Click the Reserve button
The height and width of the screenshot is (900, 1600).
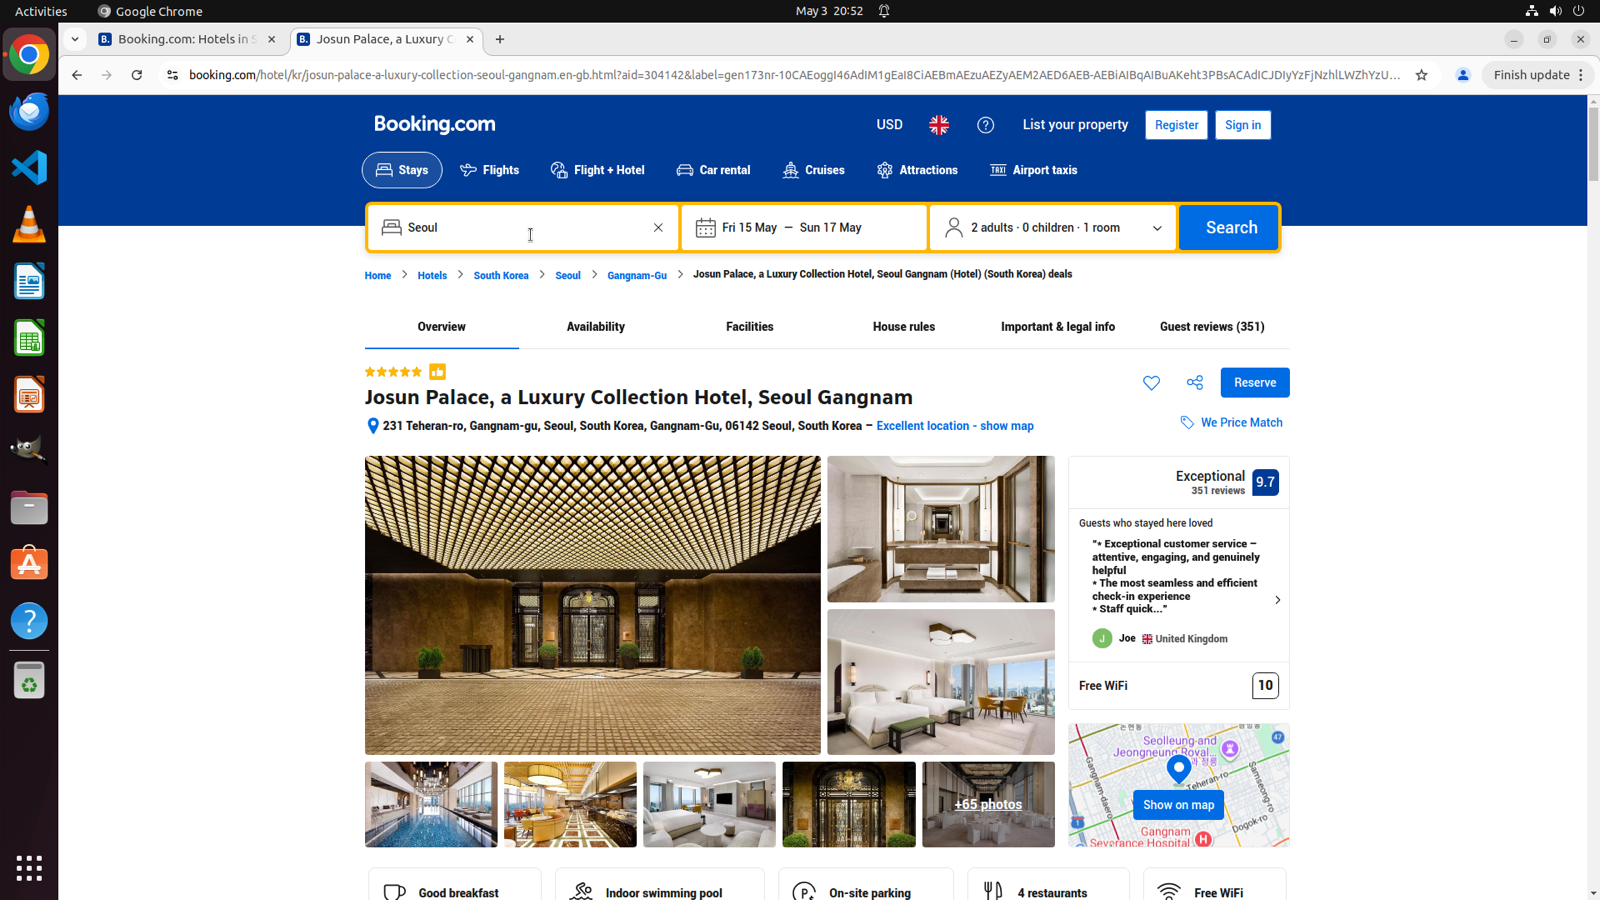click(1255, 383)
